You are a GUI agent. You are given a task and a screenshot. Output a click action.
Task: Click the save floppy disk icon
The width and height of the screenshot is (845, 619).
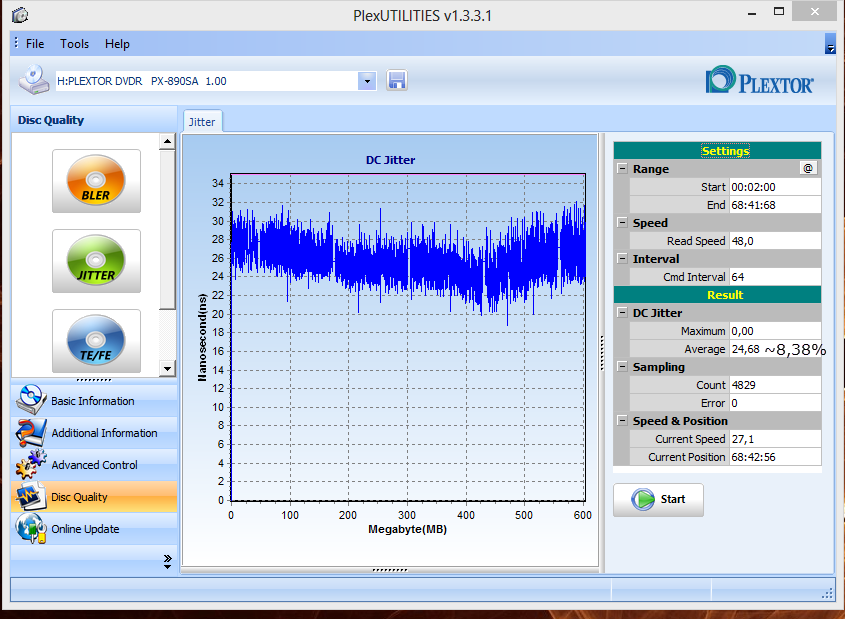click(x=397, y=81)
